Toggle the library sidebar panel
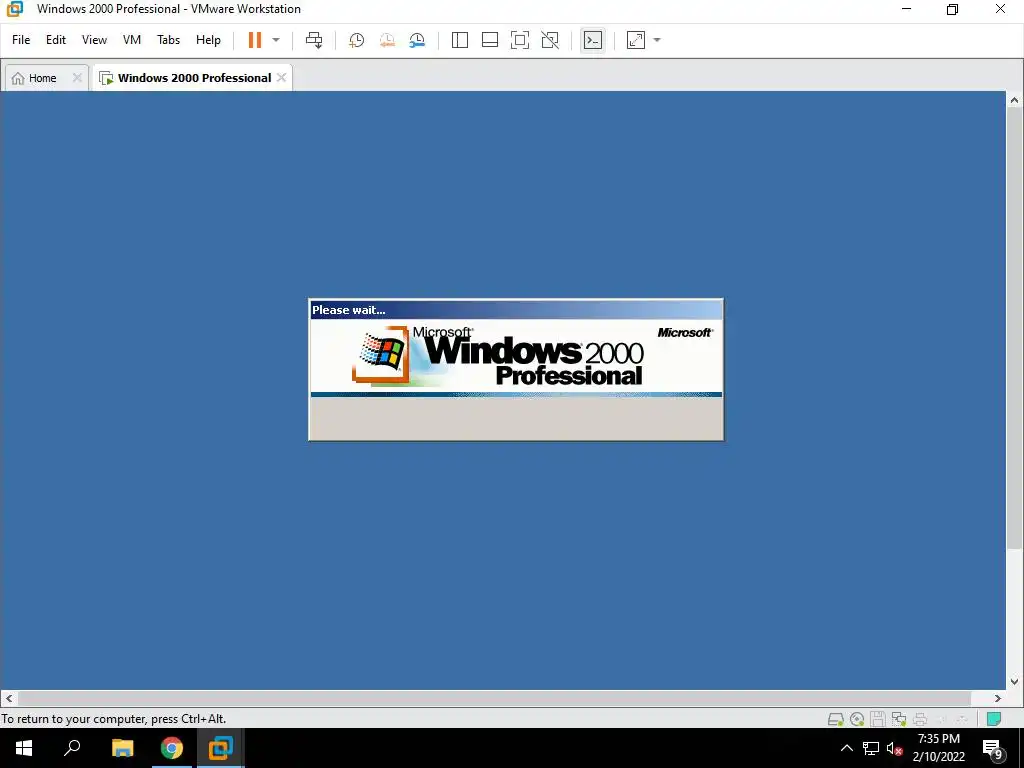 460,40
